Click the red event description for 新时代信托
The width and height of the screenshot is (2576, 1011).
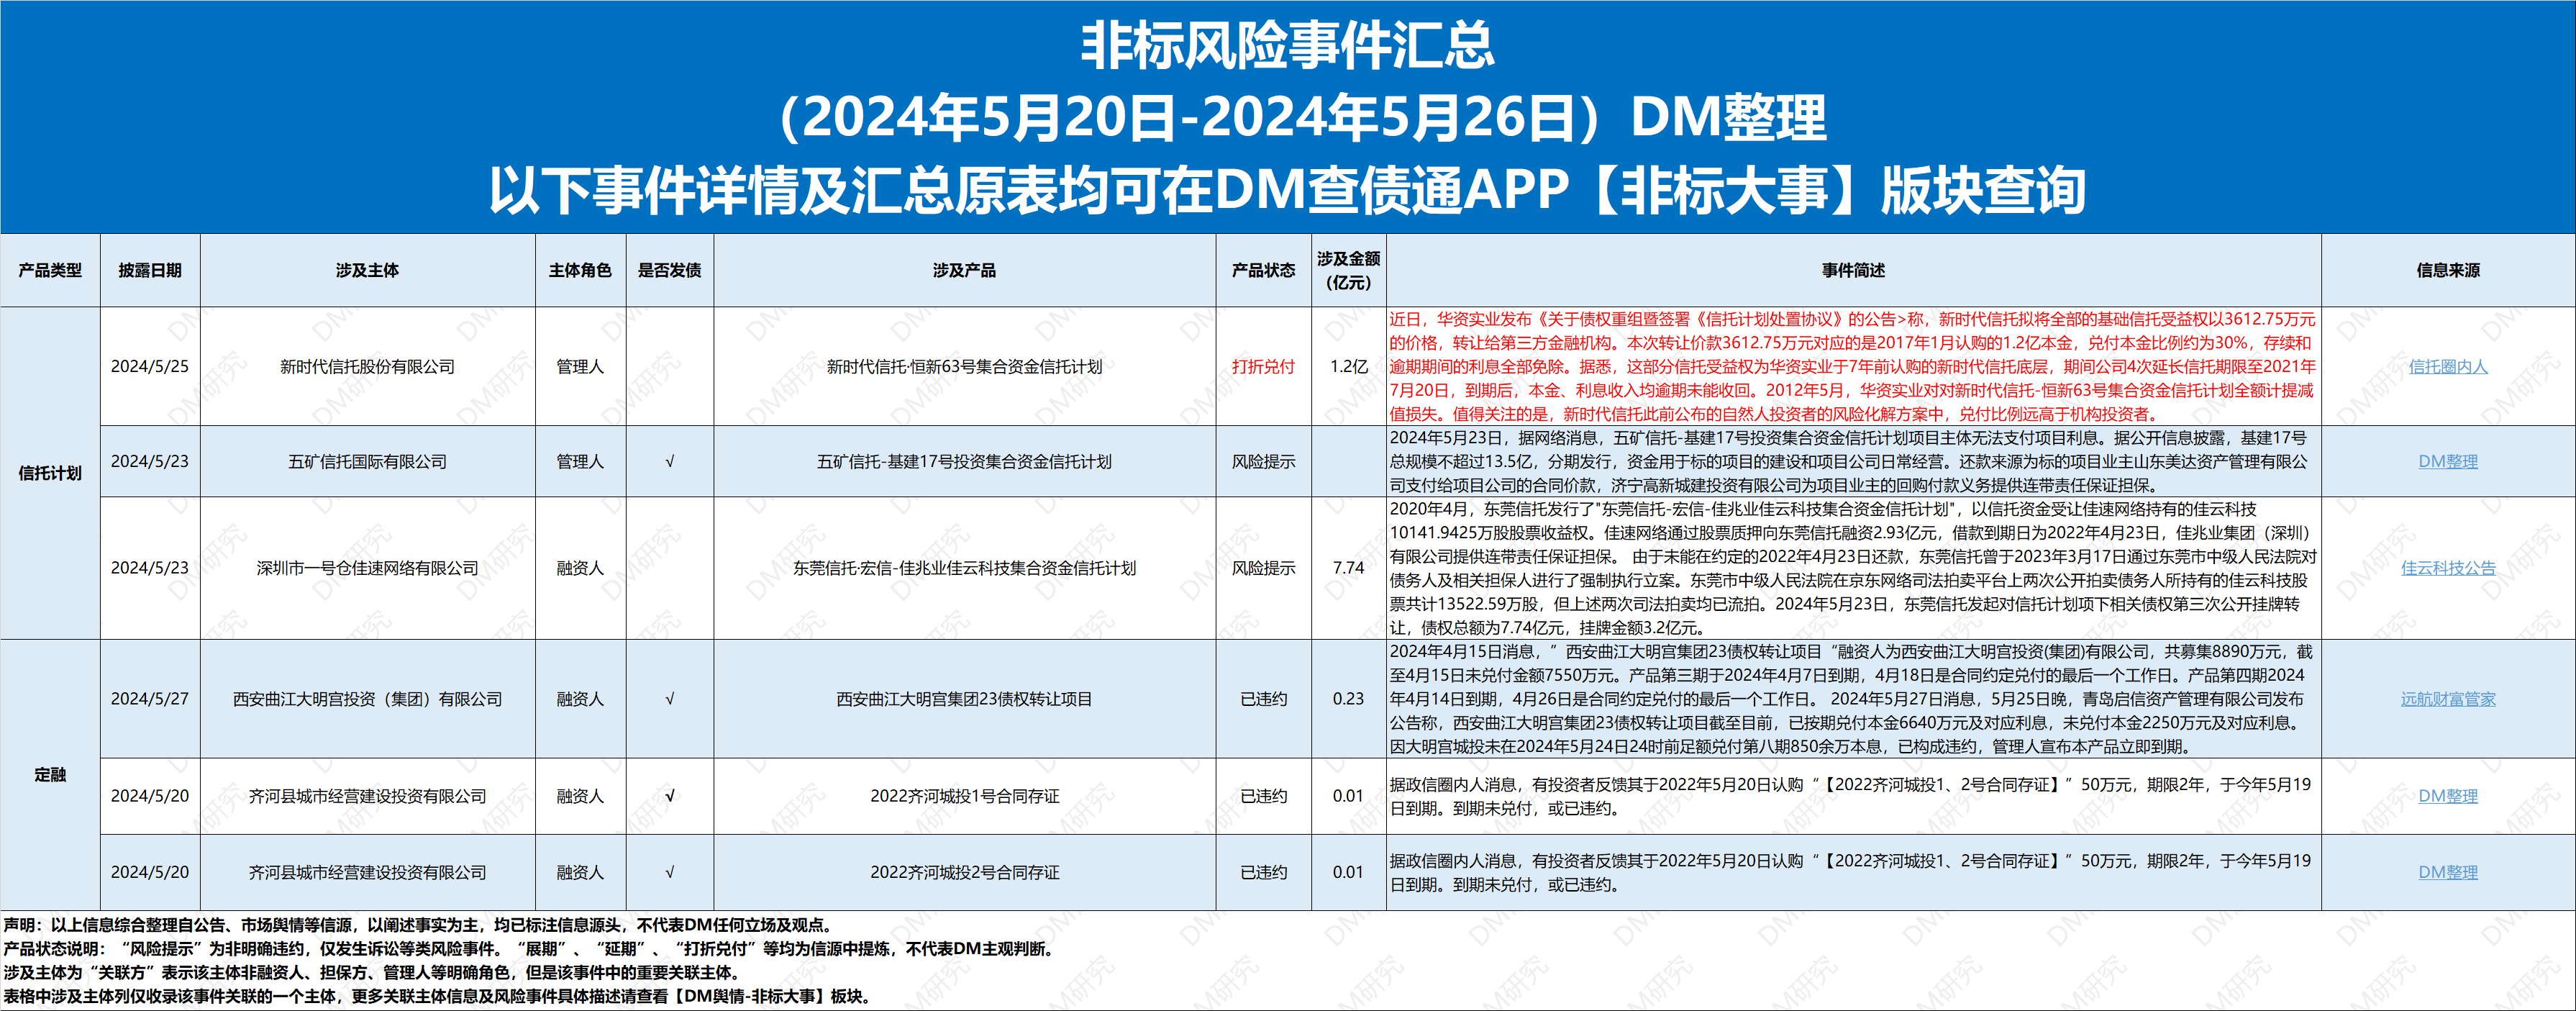(1853, 367)
